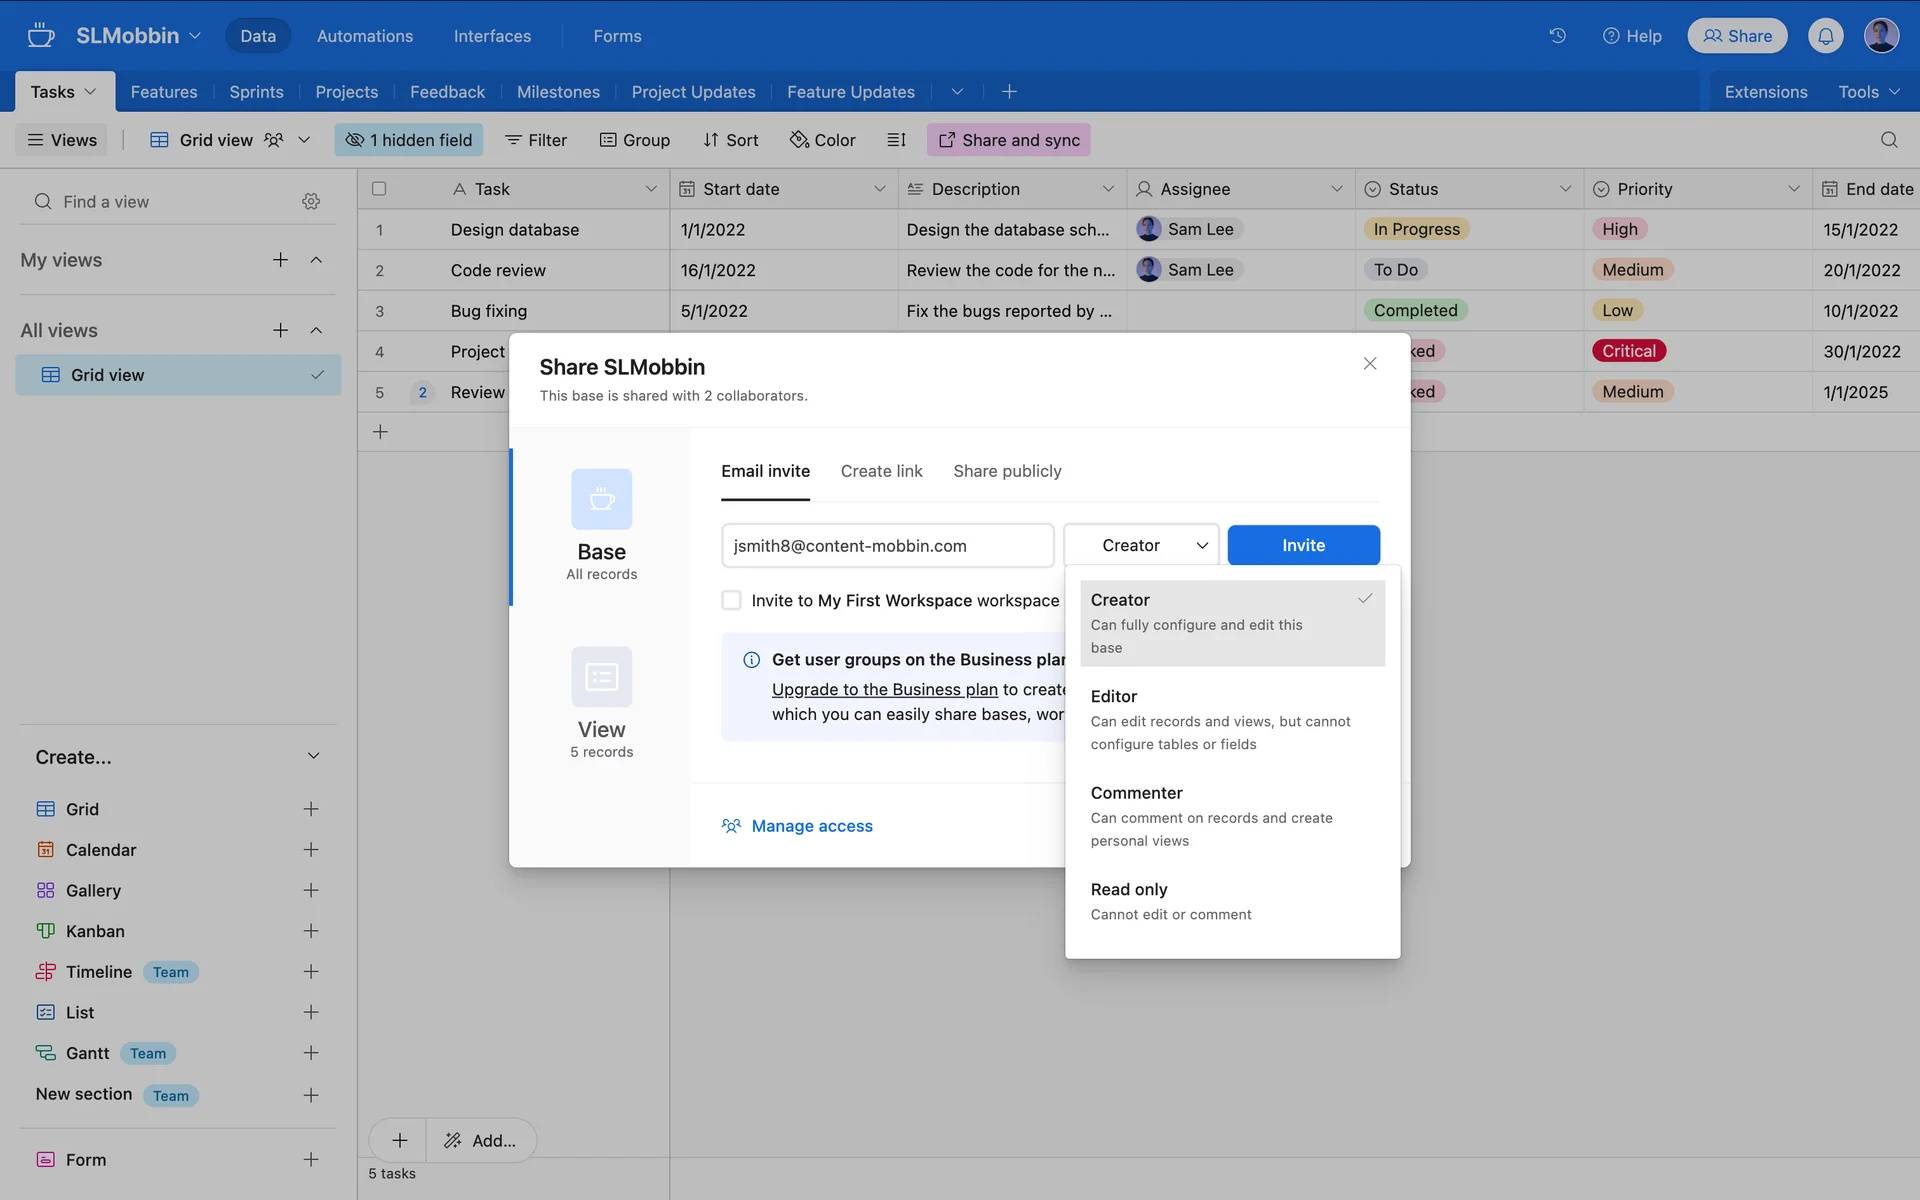Check Invite to My First Workspace checkbox
The image size is (1920, 1200).
pyautogui.click(x=732, y=600)
